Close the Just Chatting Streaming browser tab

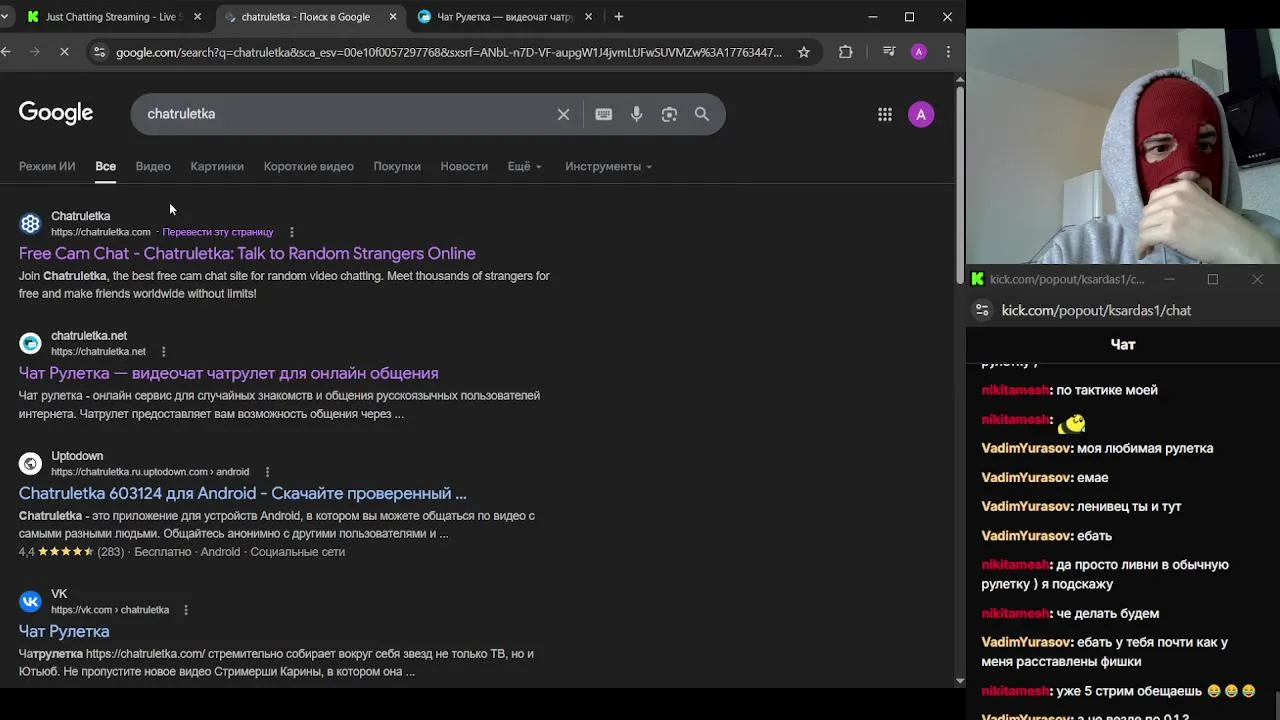(197, 17)
